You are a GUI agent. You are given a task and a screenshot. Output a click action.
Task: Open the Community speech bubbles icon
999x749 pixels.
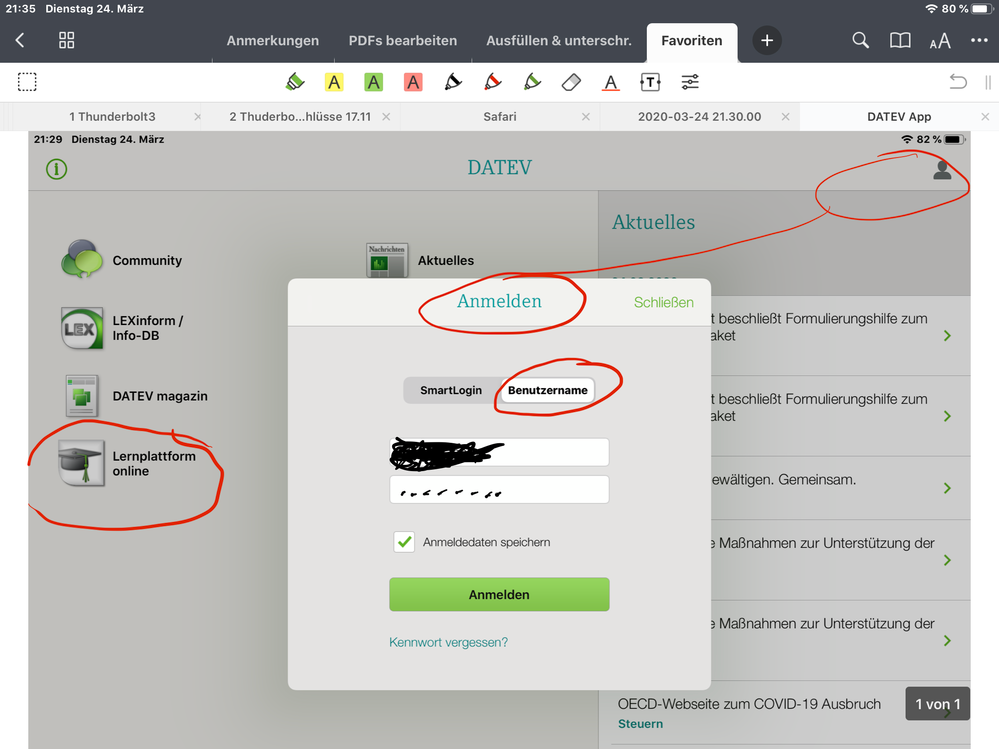[x=82, y=259]
